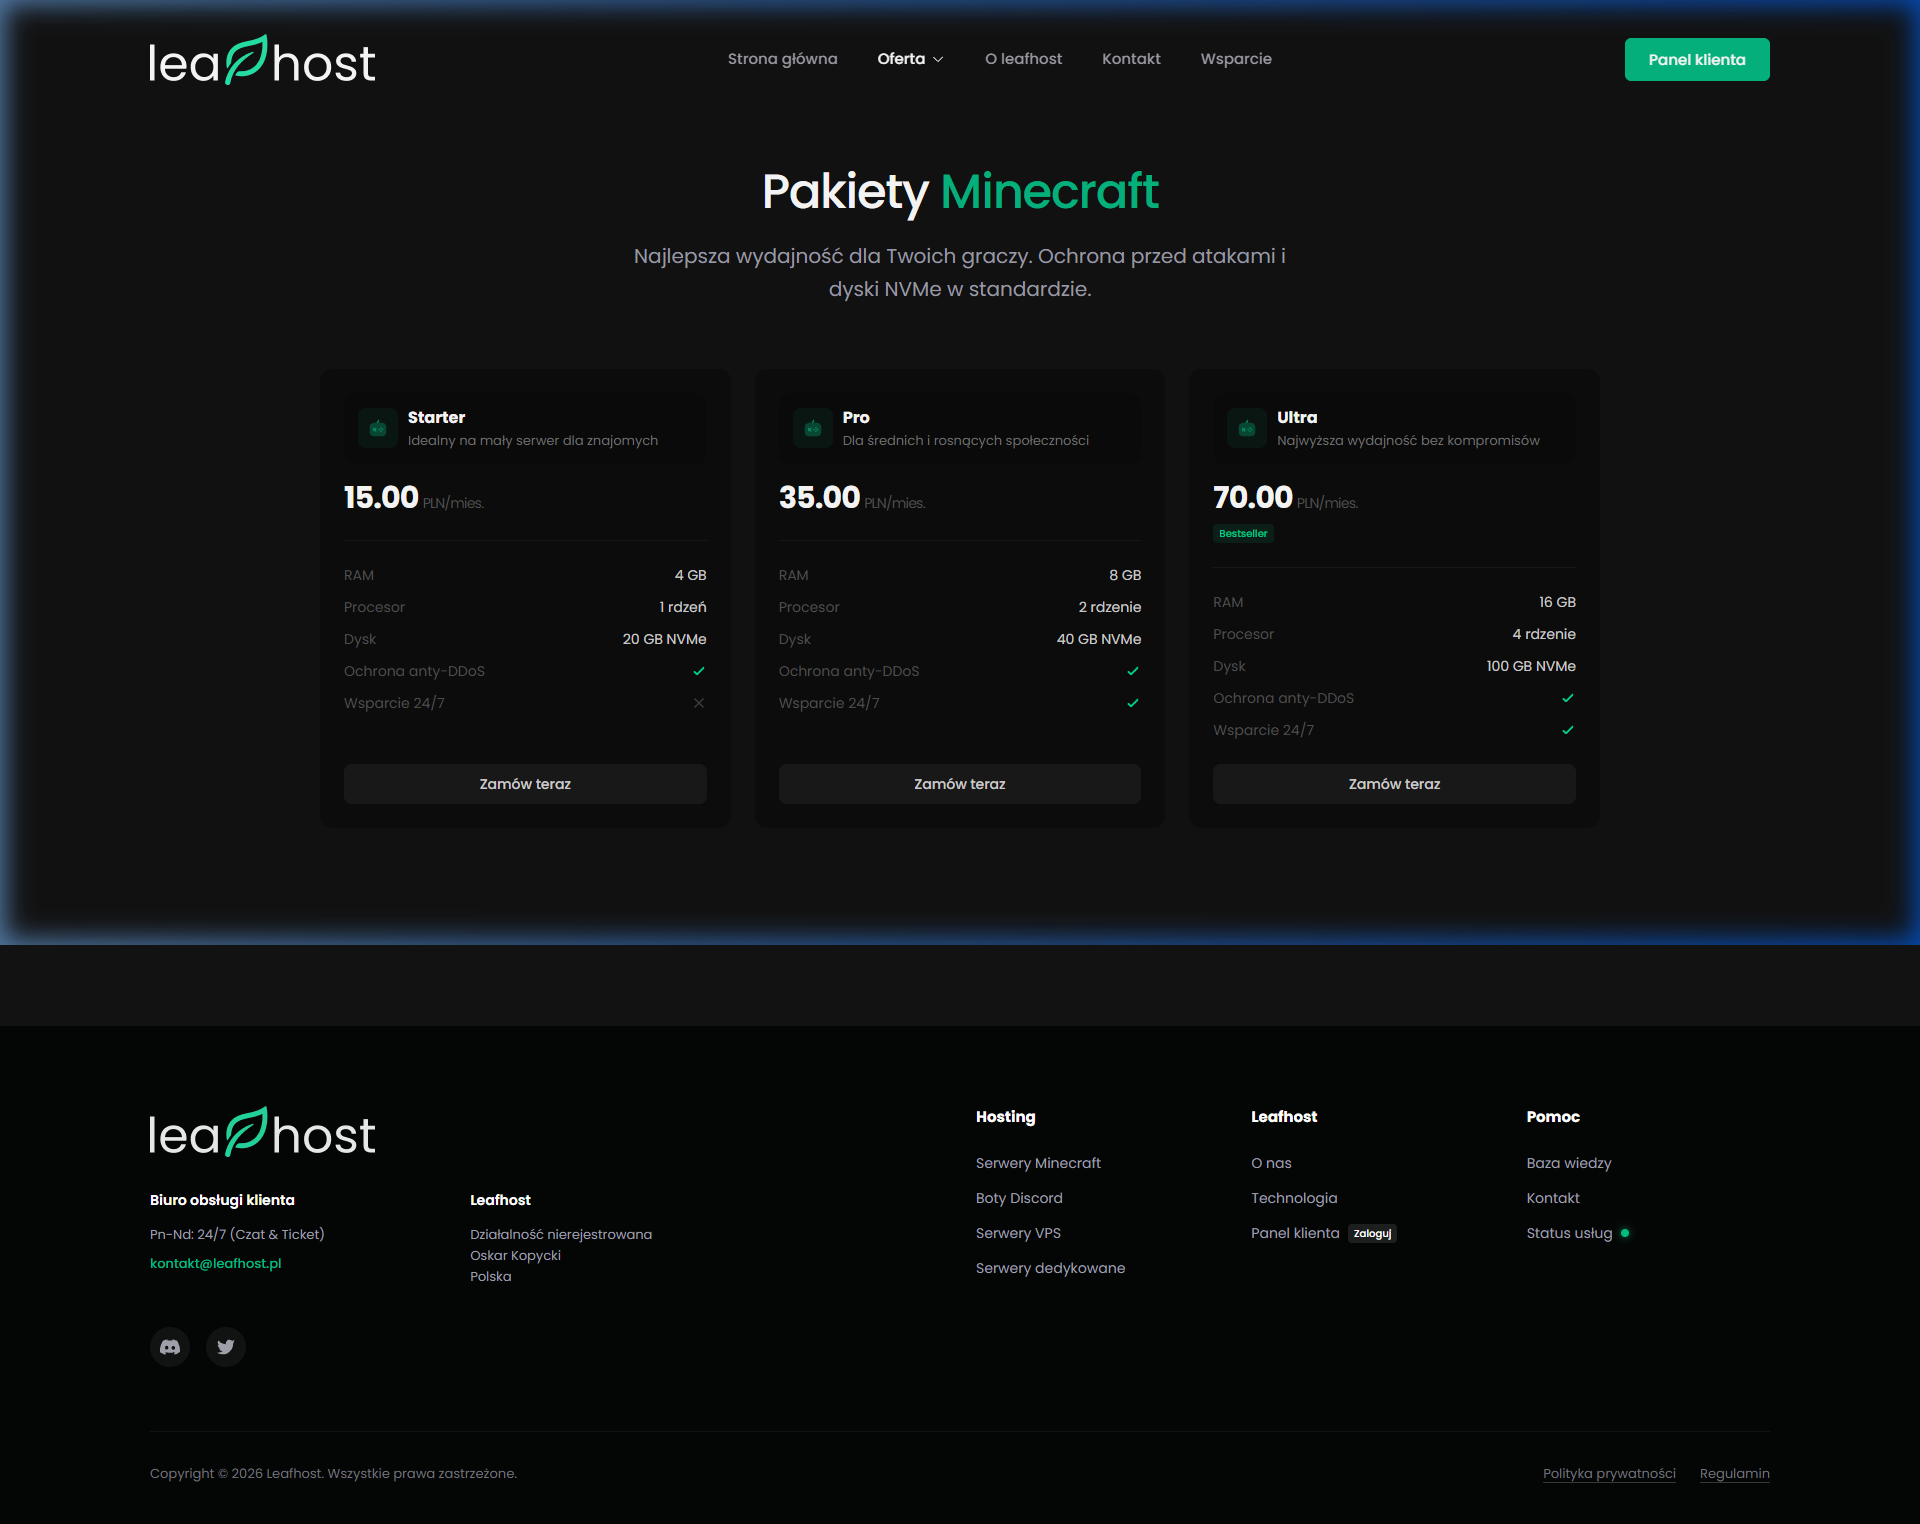Image resolution: width=1920 pixels, height=1524 pixels.
Task: Order the Ultra plan with Zamów teraz
Action: click(1394, 784)
